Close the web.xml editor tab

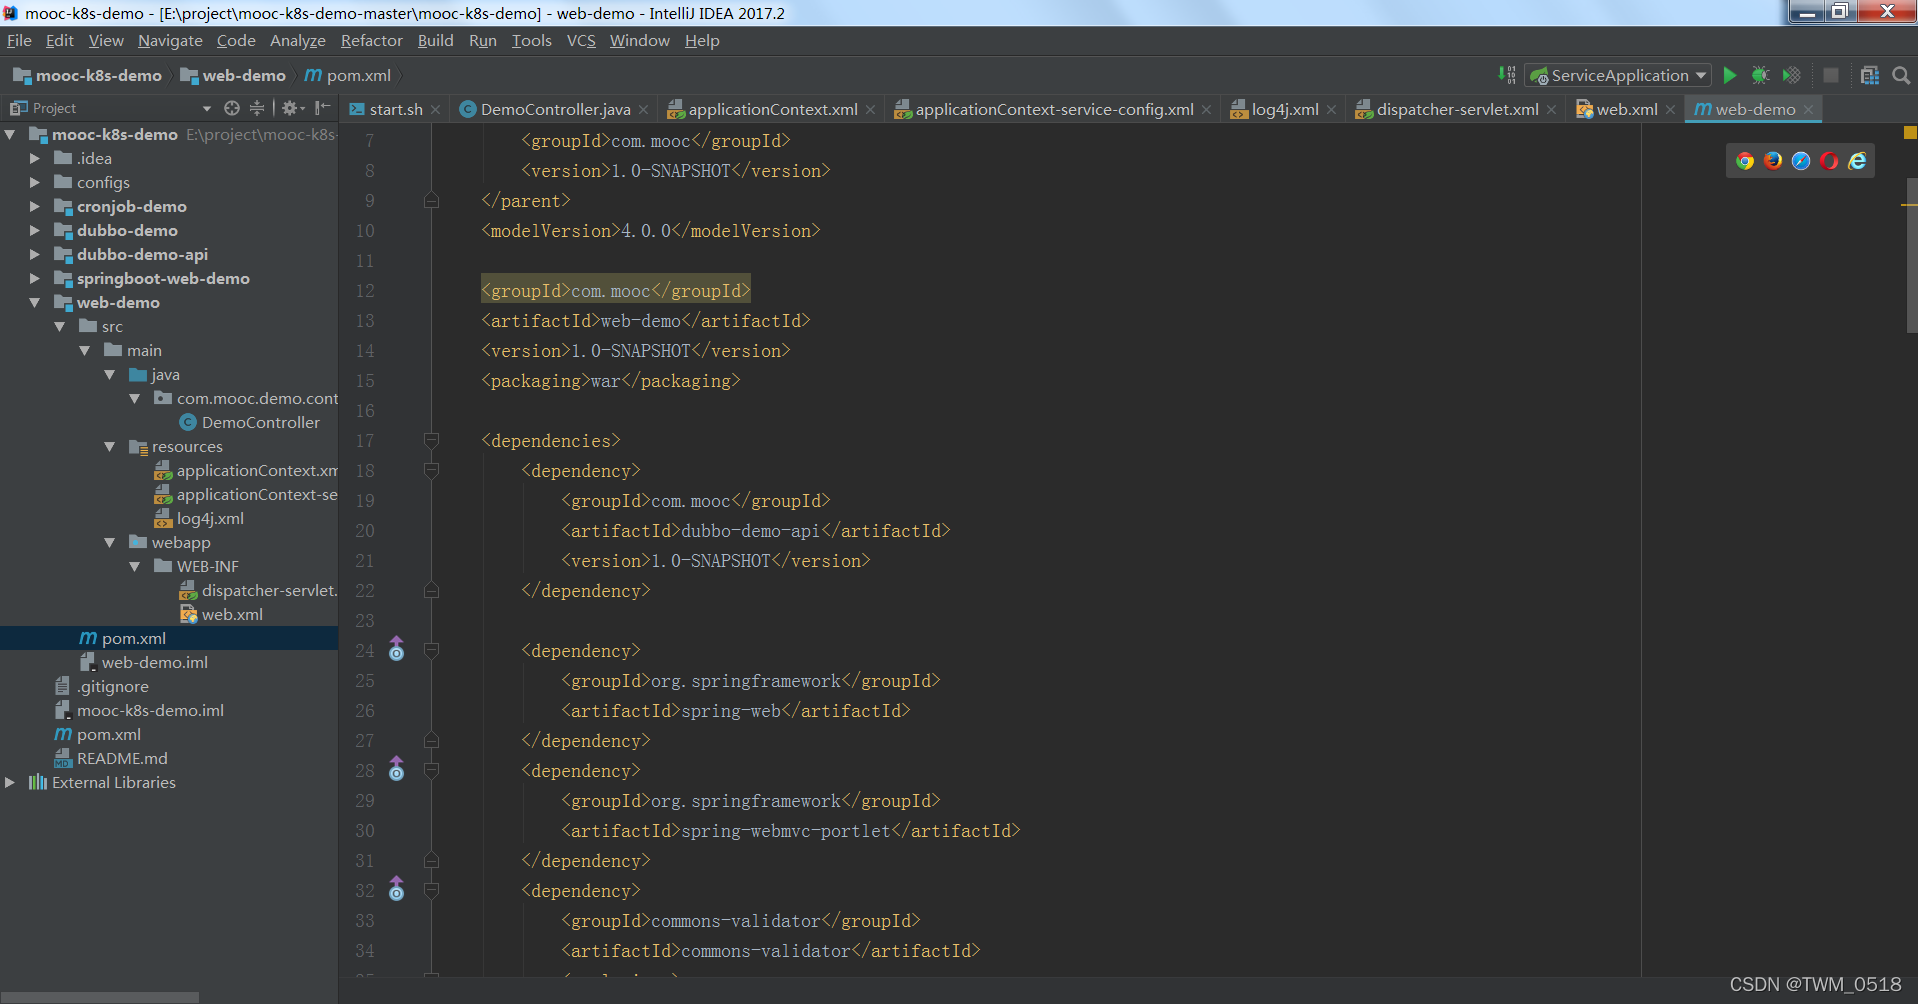pos(1670,110)
